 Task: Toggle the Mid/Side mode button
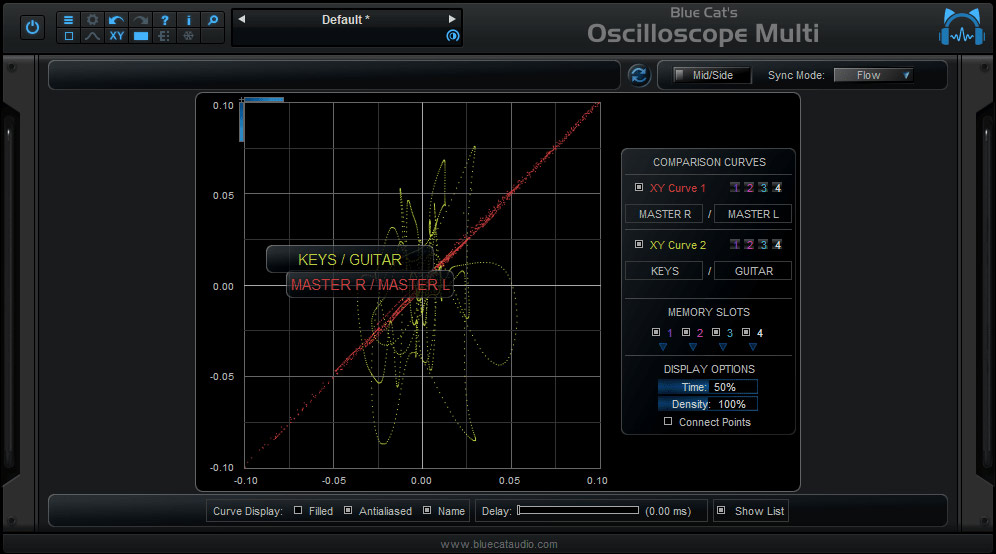click(712, 75)
